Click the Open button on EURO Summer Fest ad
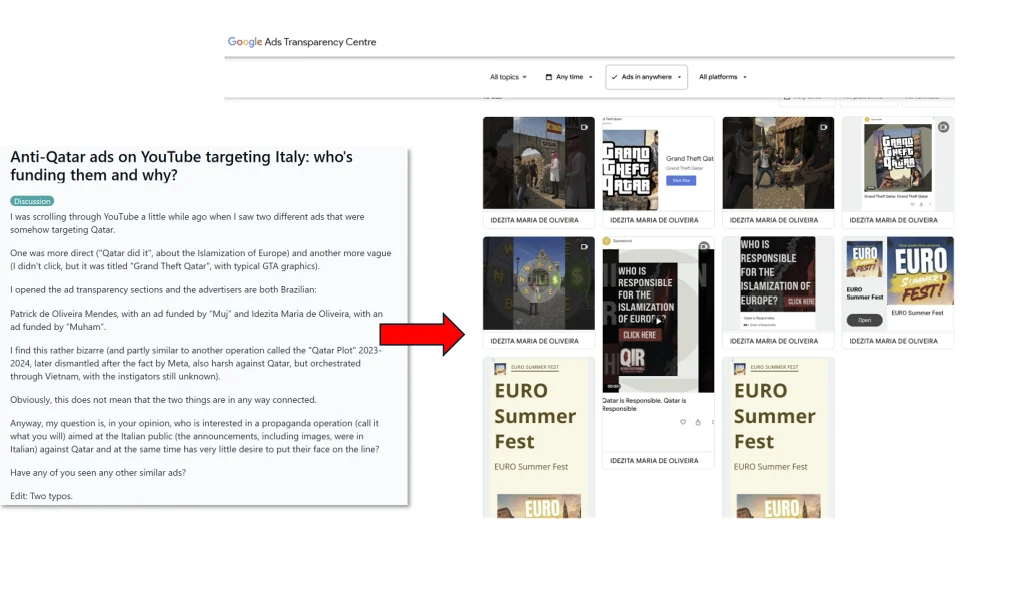 tap(864, 320)
